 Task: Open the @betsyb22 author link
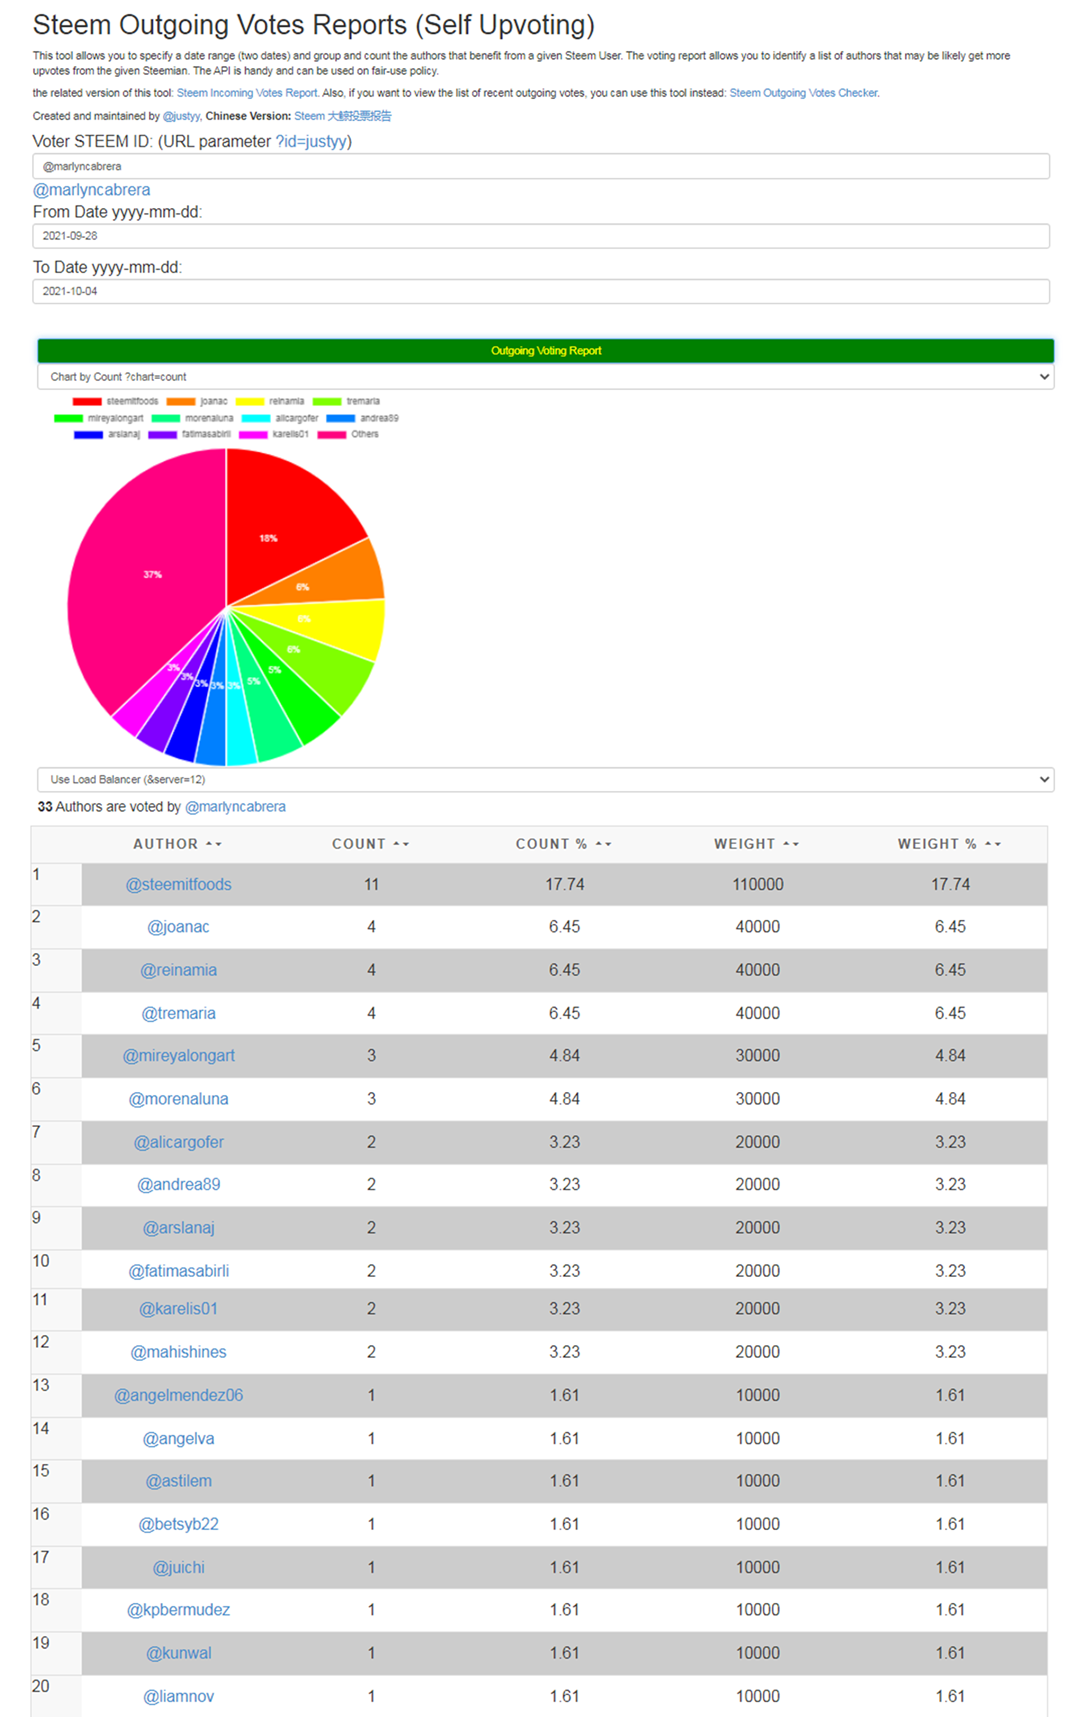pyautogui.click(x=178, y=1524)
